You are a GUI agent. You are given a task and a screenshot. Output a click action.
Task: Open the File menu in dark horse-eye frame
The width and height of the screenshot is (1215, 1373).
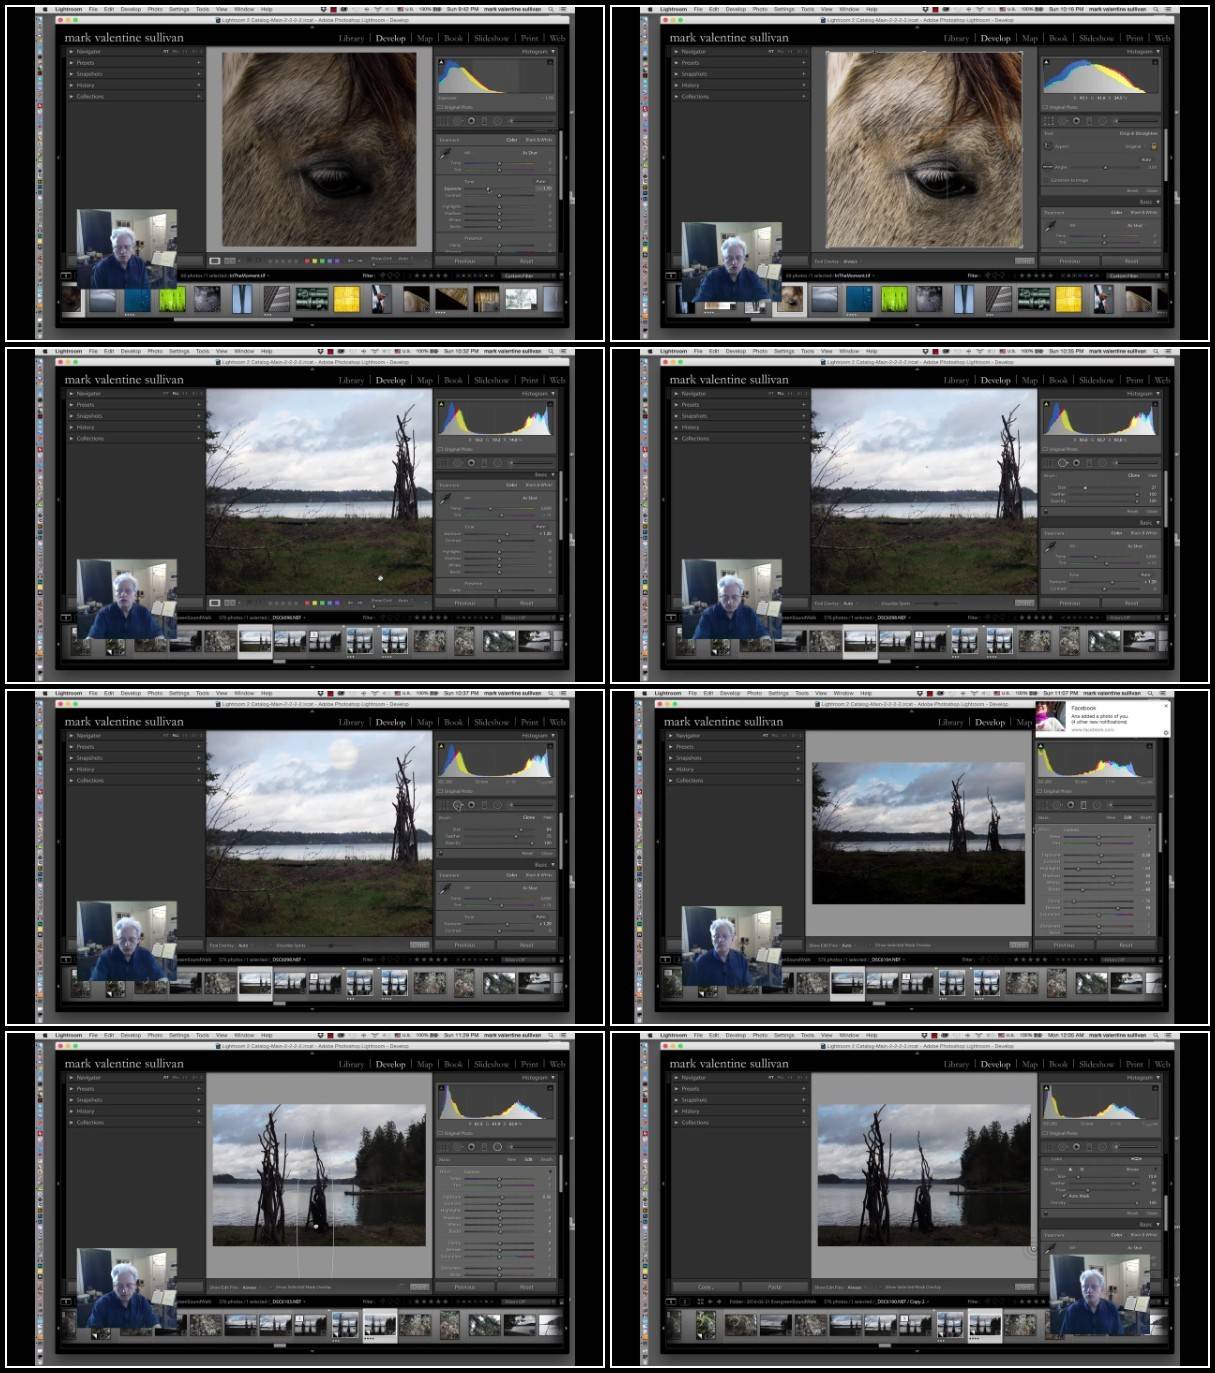click(x=93, y=9)
